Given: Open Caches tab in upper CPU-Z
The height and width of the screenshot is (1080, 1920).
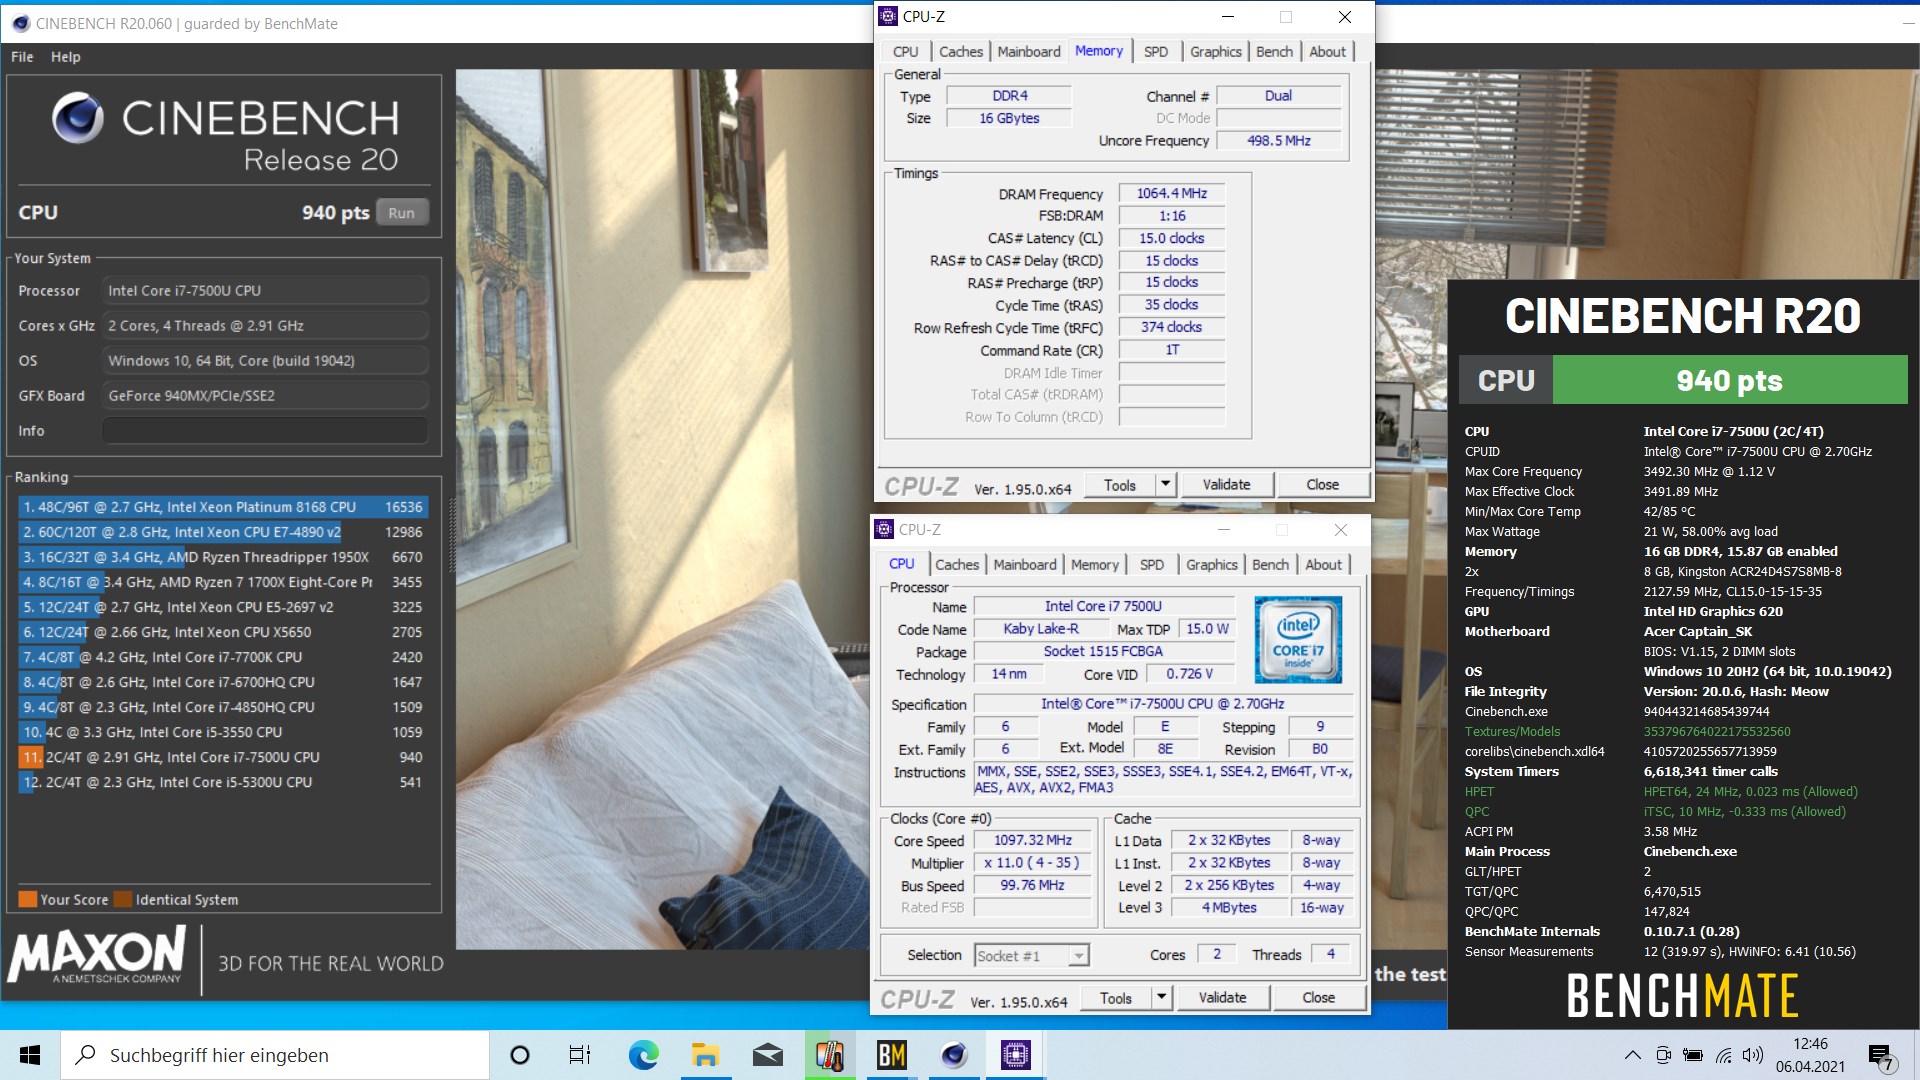Looking at the screenshot, I should 961,52.
